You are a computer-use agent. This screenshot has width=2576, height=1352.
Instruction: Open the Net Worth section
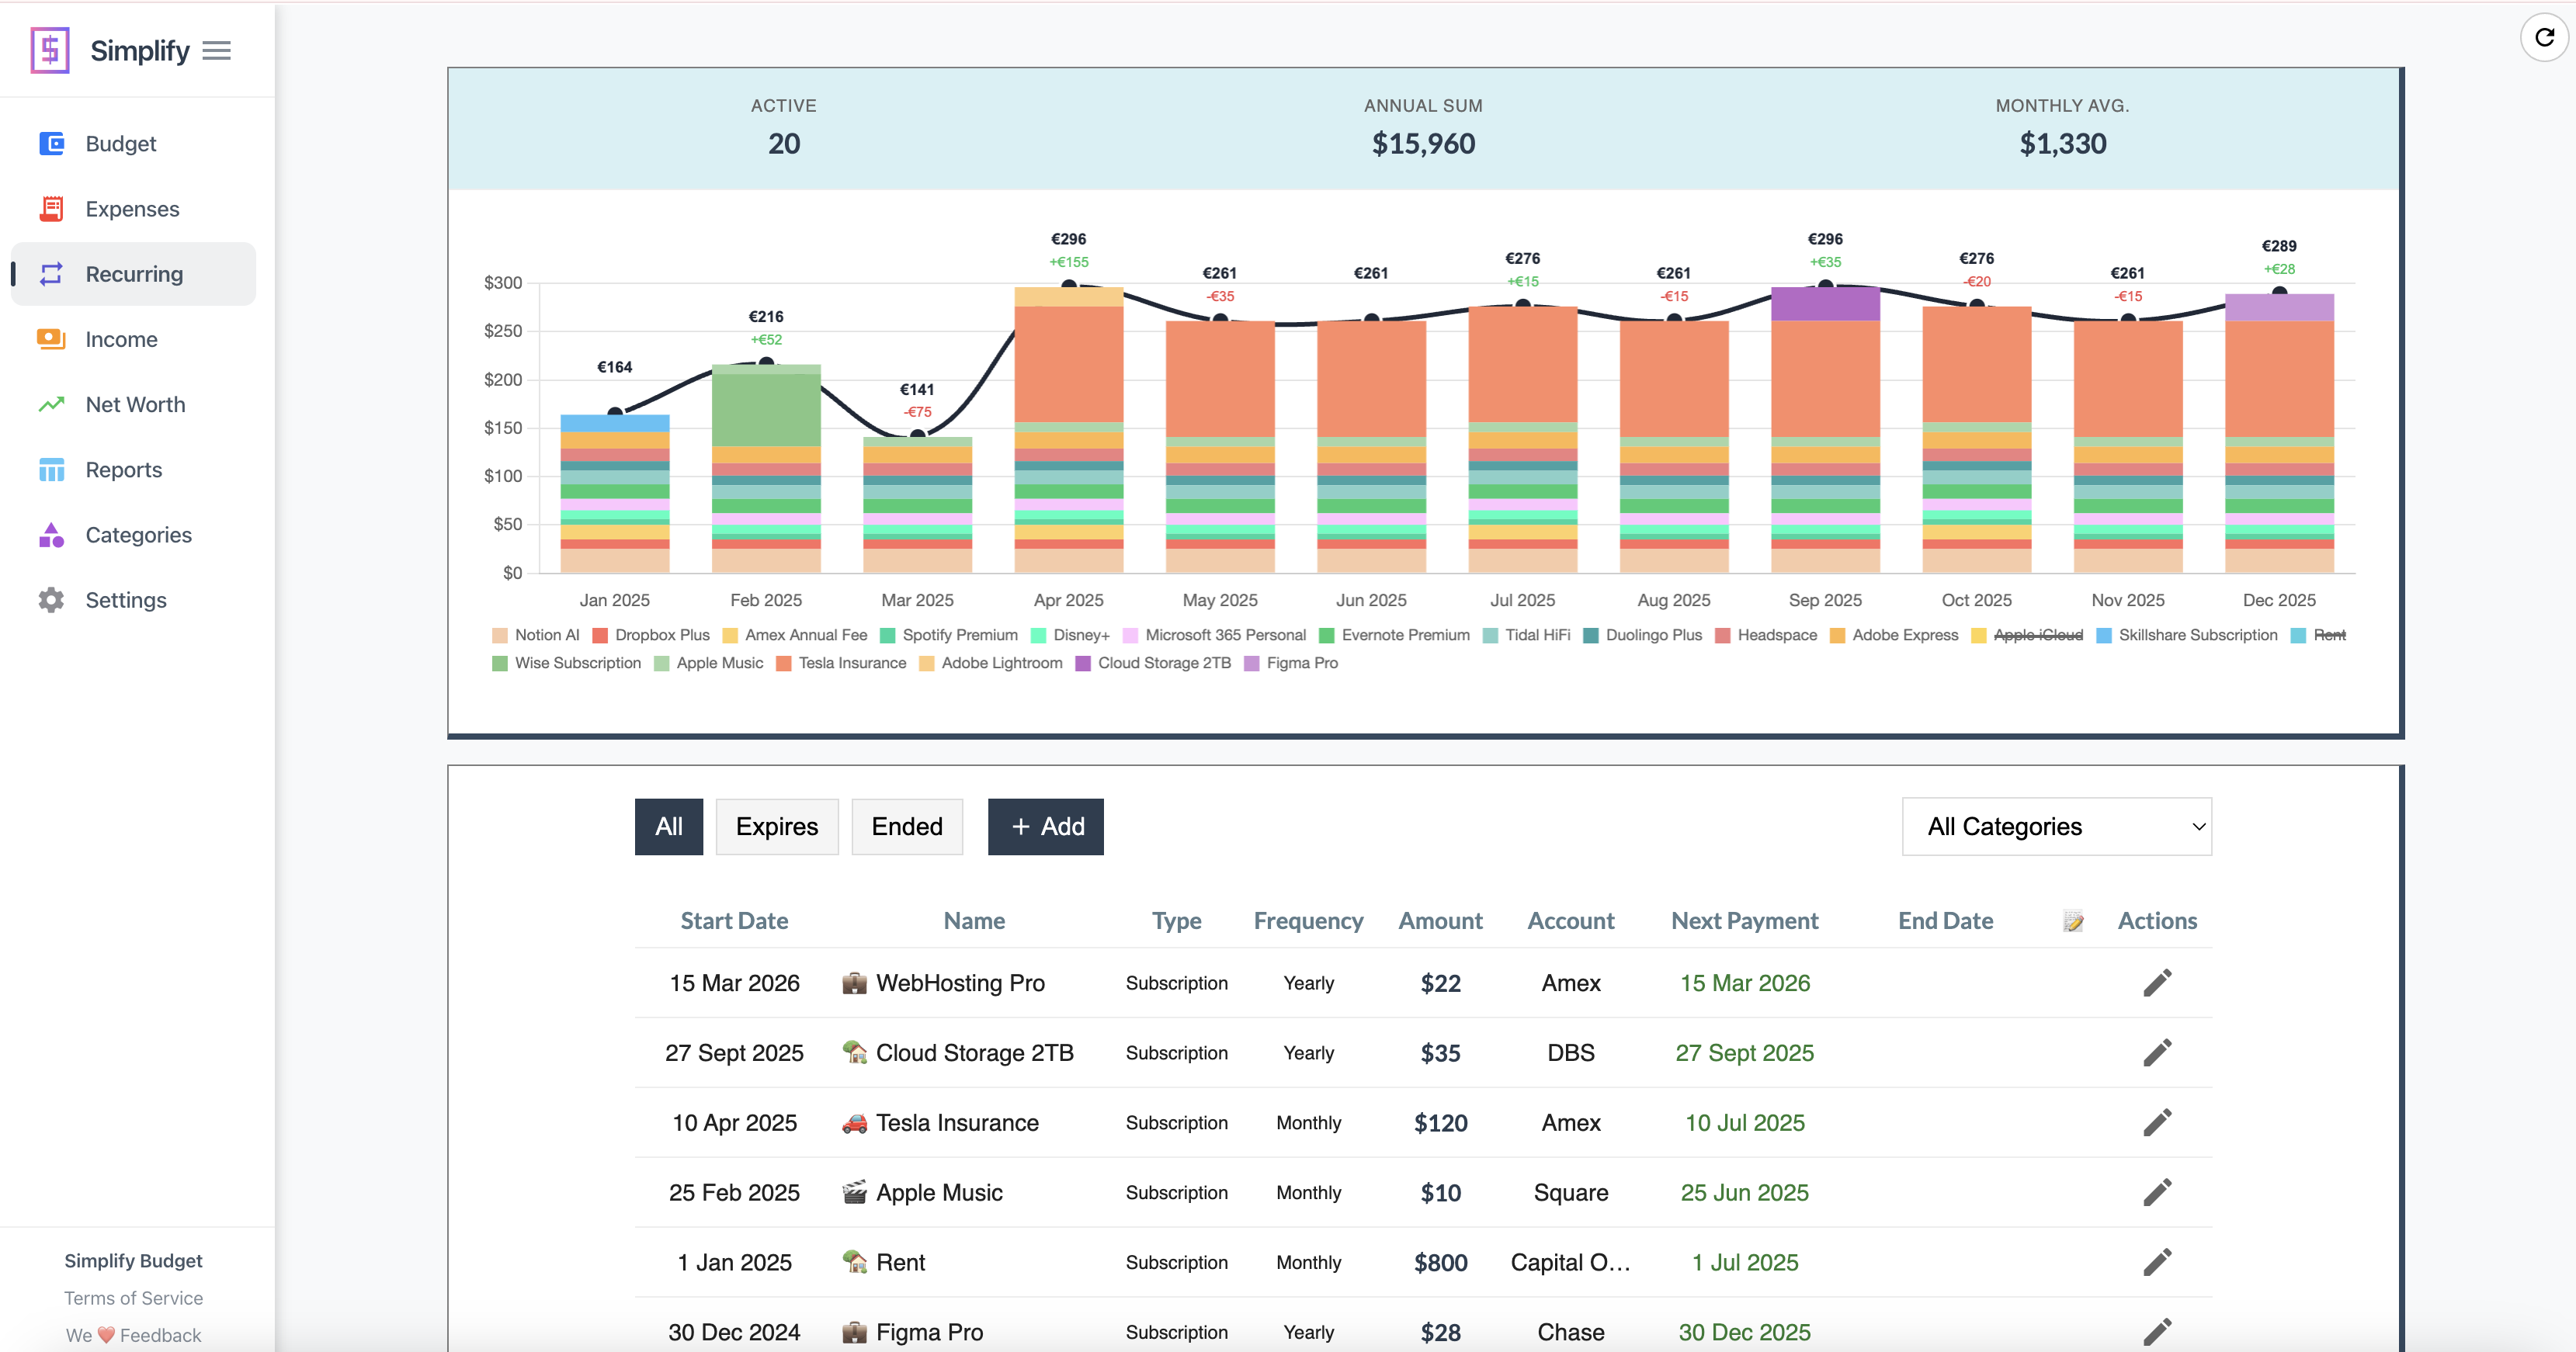coord(133,404)
